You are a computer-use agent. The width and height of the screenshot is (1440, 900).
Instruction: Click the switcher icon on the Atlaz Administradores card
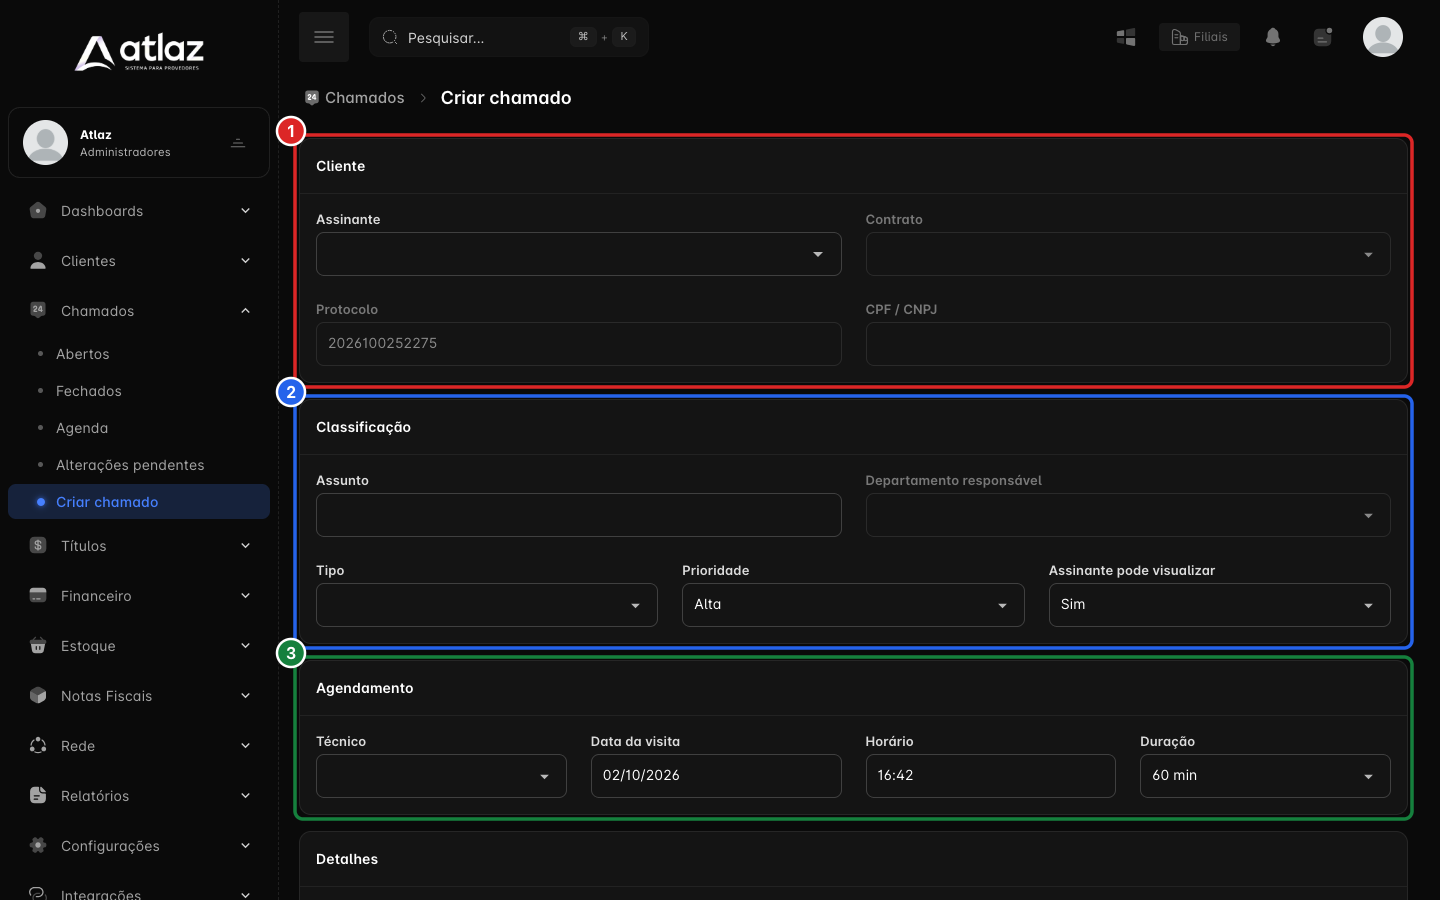point(238,143)
